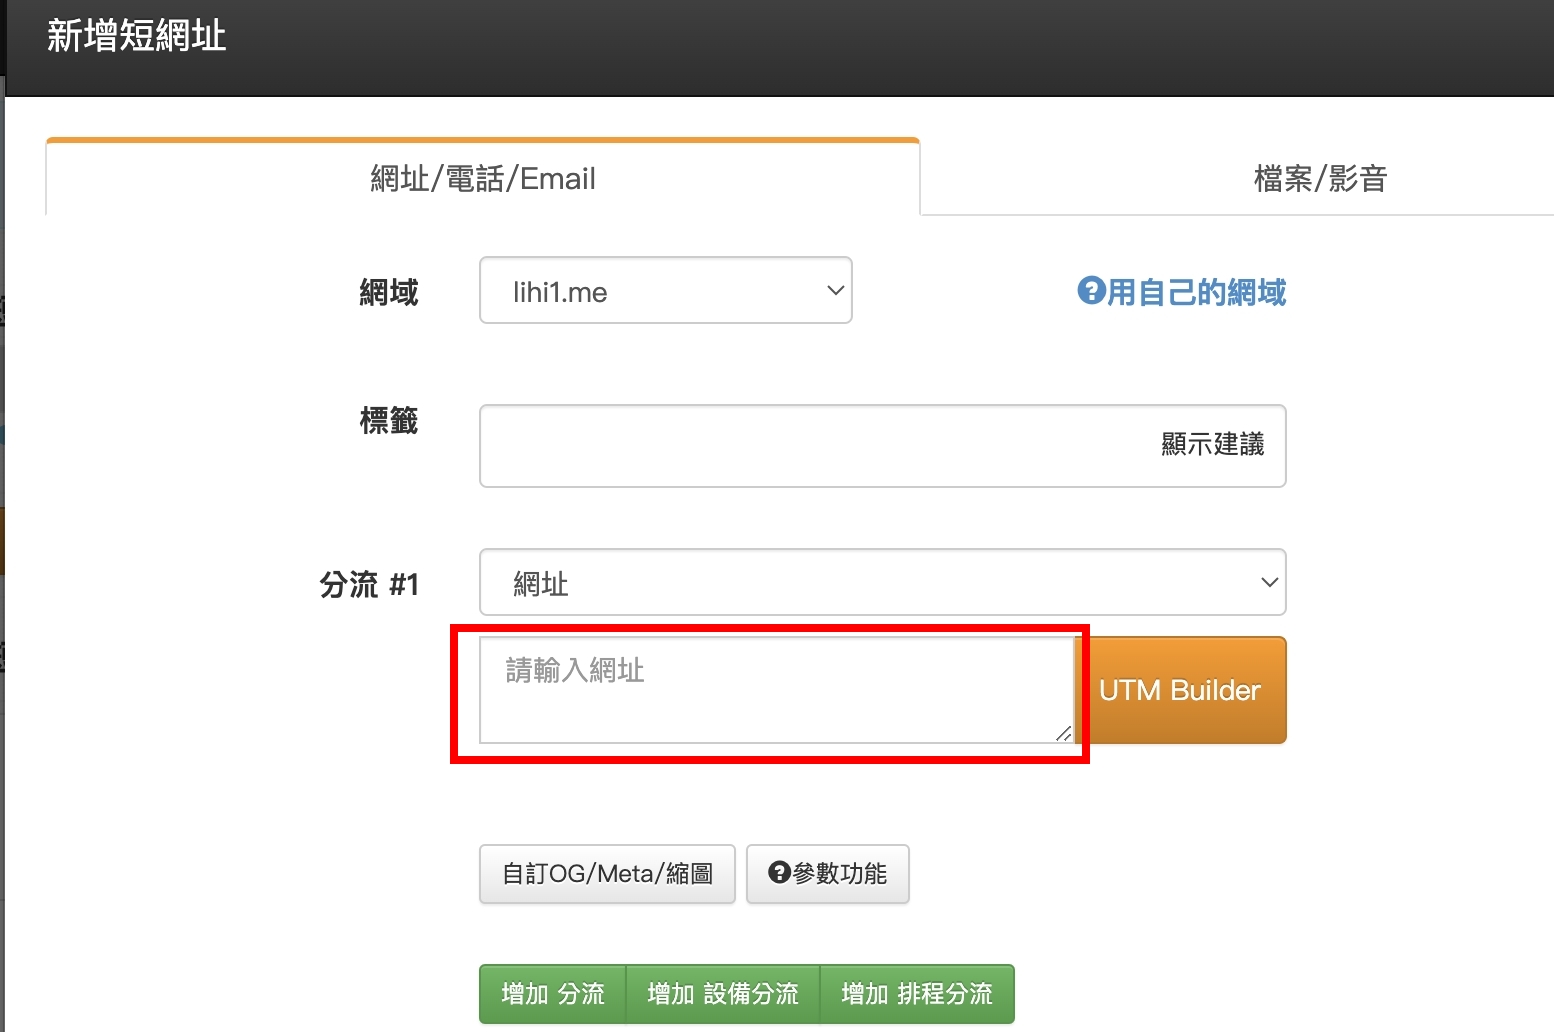Expand the domain selection combo box
The image size is (1554, 1032).
(x=665, y=290)
